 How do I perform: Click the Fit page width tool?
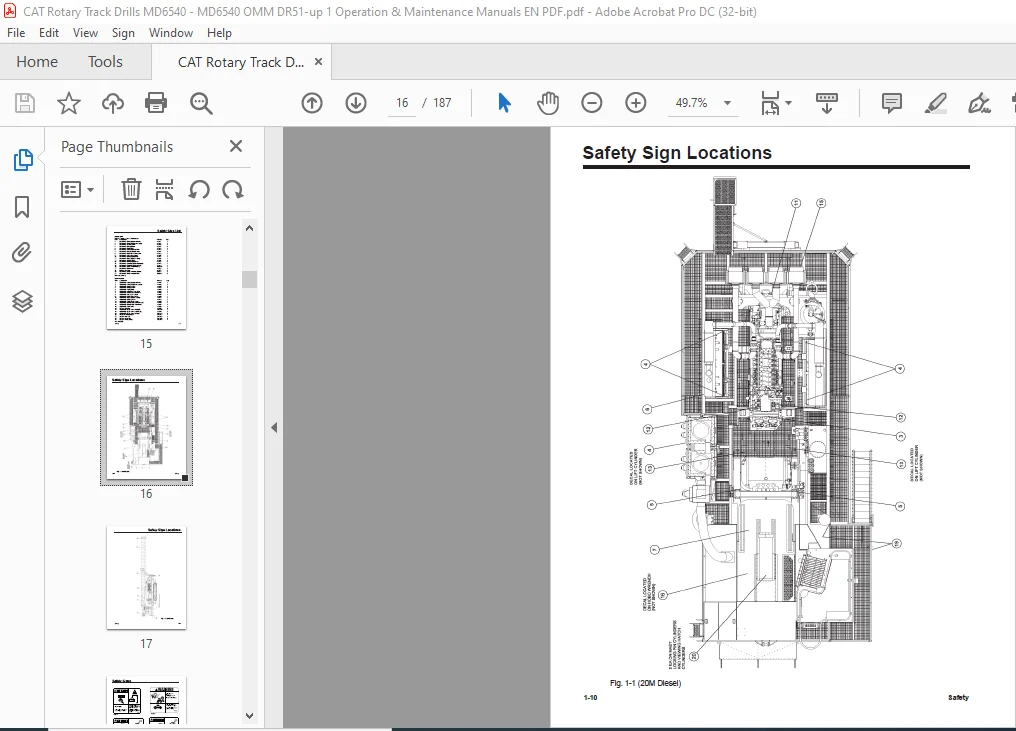[x=770, y=103]
